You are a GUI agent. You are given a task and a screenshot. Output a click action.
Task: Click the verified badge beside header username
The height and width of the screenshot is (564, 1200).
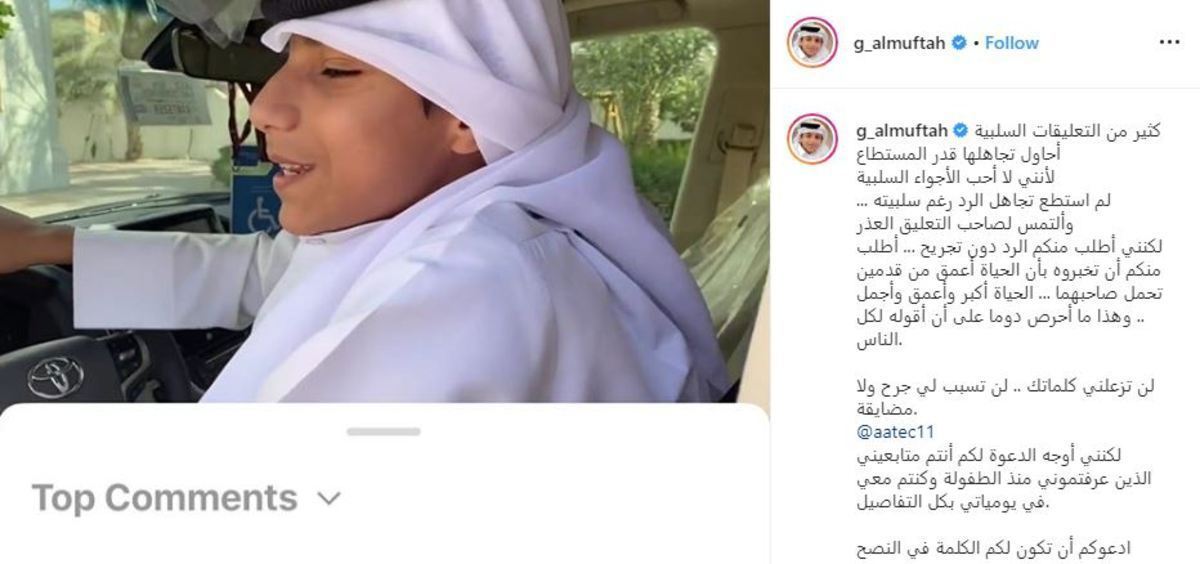(960, 43)
